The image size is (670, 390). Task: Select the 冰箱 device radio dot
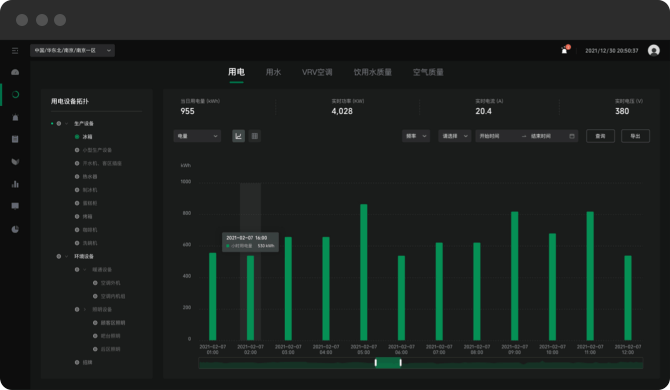click(77, 137)
